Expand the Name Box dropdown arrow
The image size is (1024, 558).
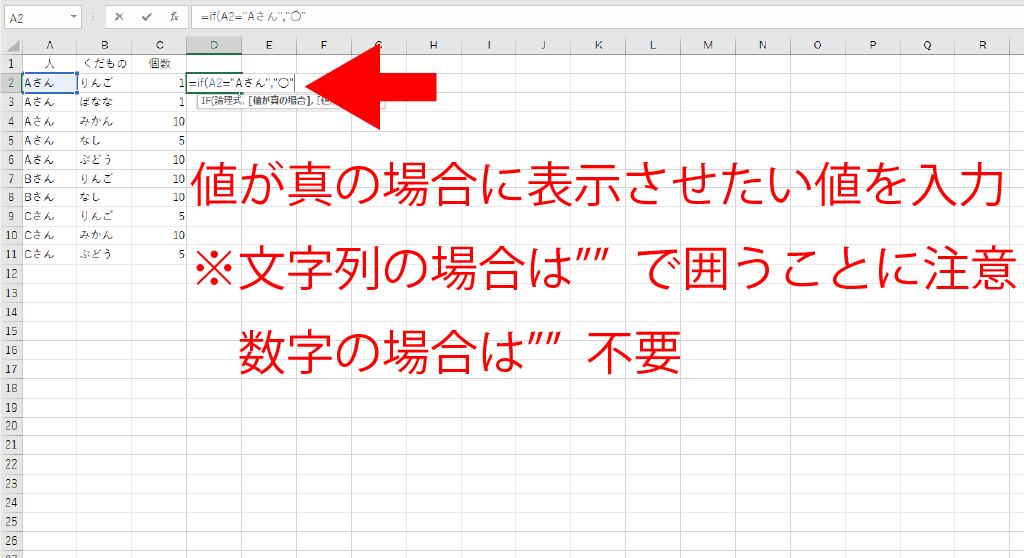75,17
